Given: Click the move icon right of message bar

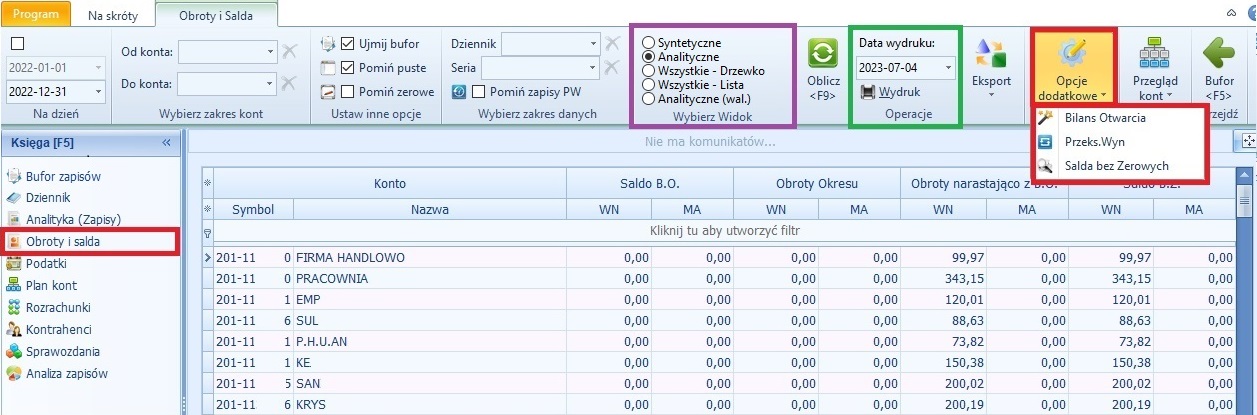Looking at the screenshot, I should pyautogui.click(x=1248, y=142).
